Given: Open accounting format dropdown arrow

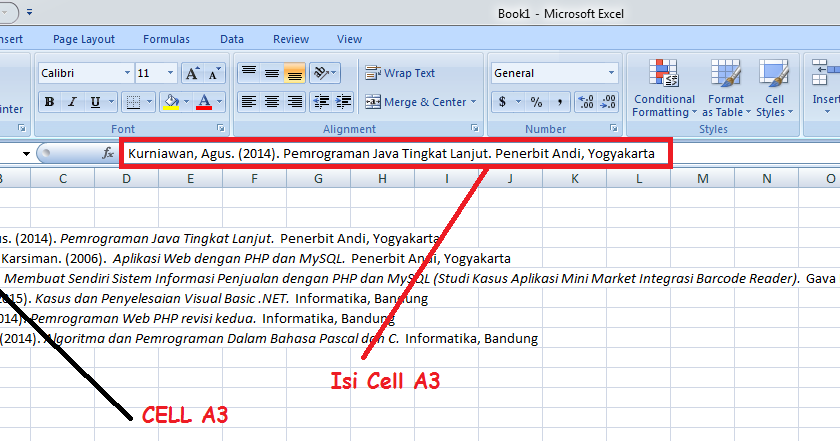Looking at the screenshot, I should 519,102.
